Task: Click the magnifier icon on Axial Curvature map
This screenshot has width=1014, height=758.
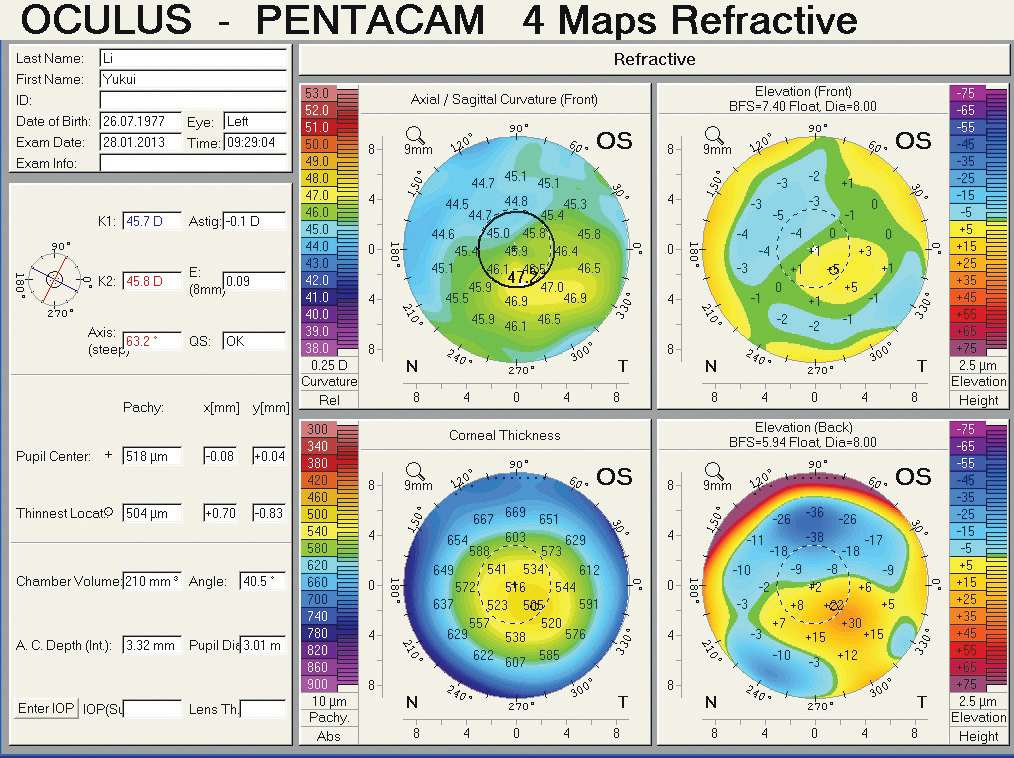Action: click(x=414, y=135)
